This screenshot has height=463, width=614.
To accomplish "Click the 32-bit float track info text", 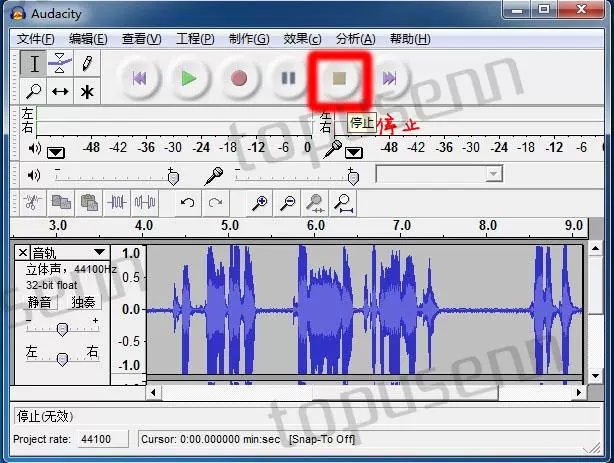I will (52, 285).
